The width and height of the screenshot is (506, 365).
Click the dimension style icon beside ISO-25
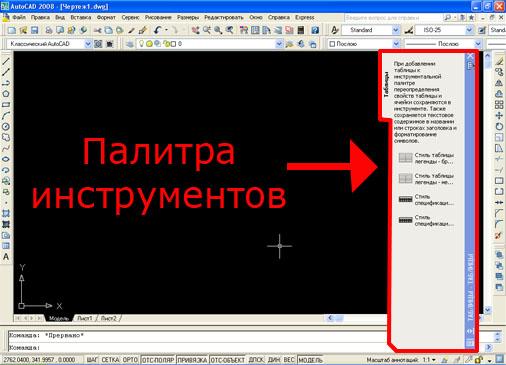click(x=409, y=30)
